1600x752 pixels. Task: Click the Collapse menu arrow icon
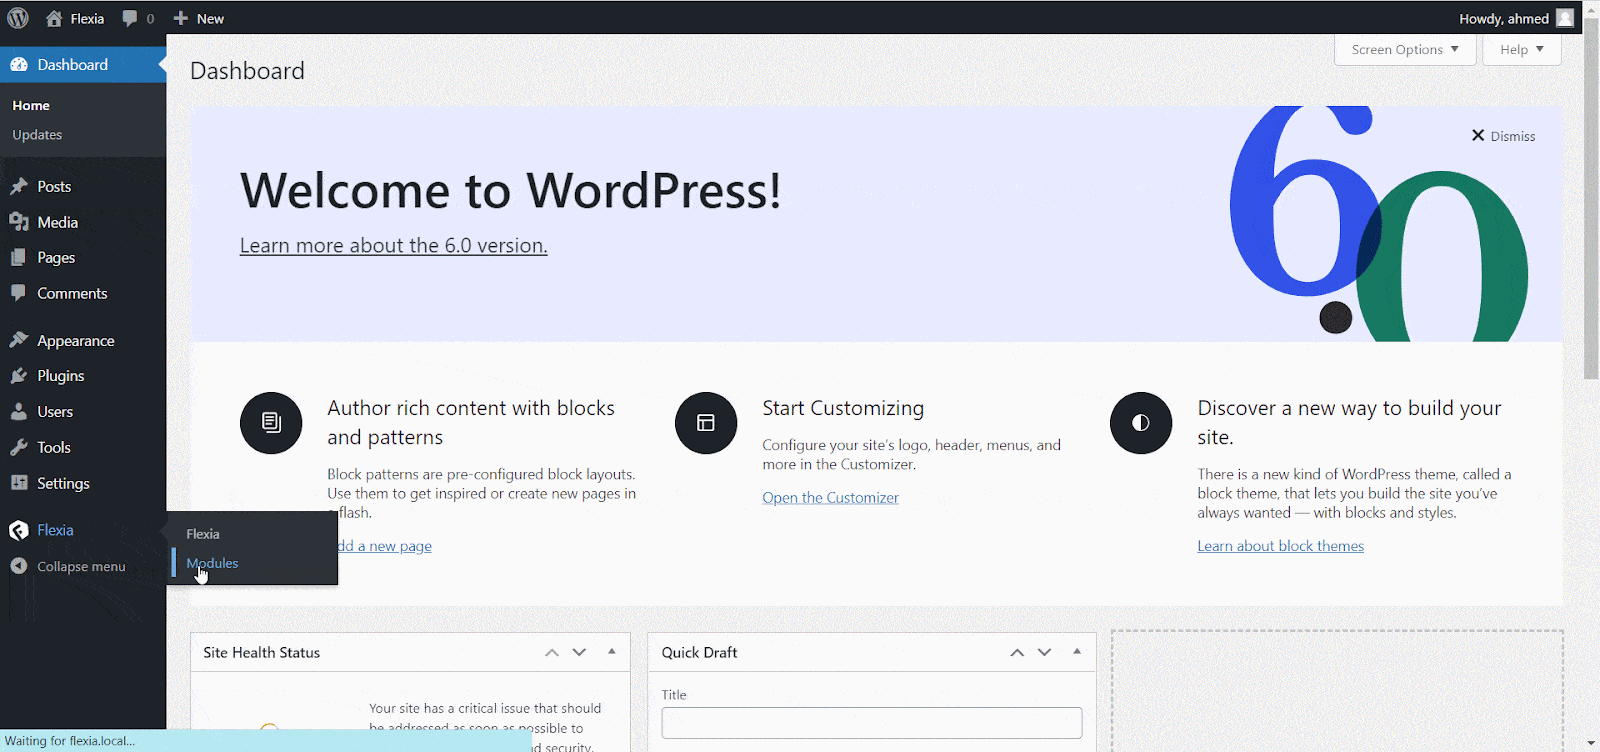pyautogui.click(x=19, y=566)
